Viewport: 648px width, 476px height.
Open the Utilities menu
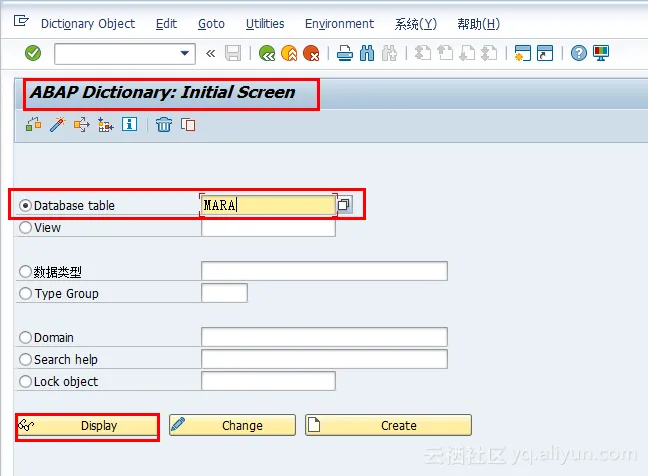point(265,24)
